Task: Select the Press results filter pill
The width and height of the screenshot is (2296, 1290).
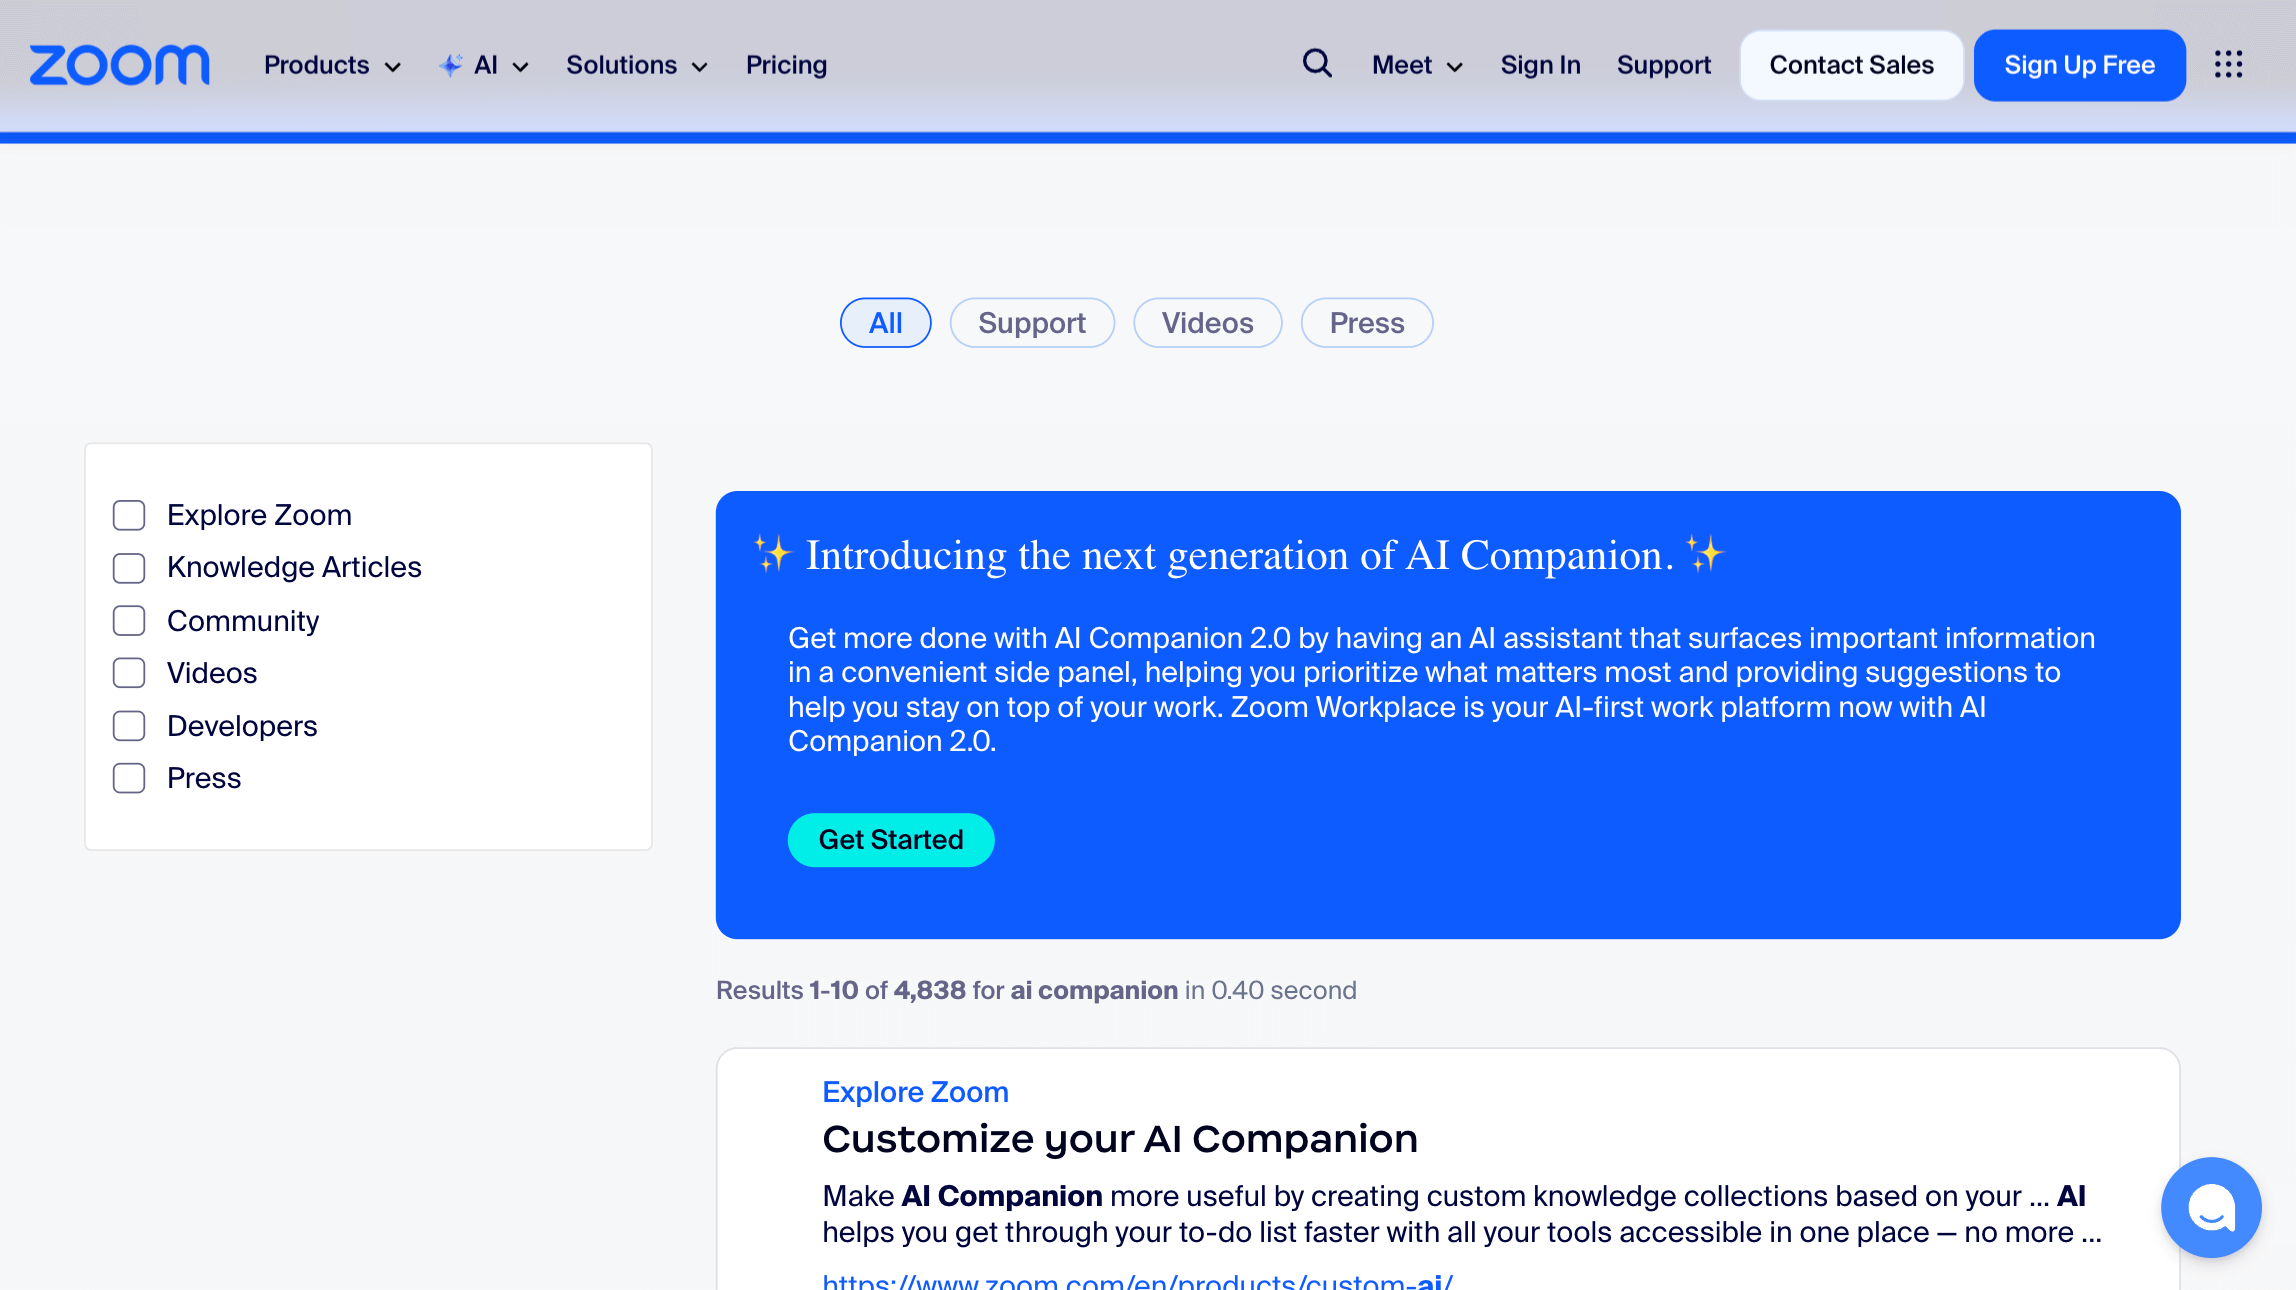Action: 1366,322
